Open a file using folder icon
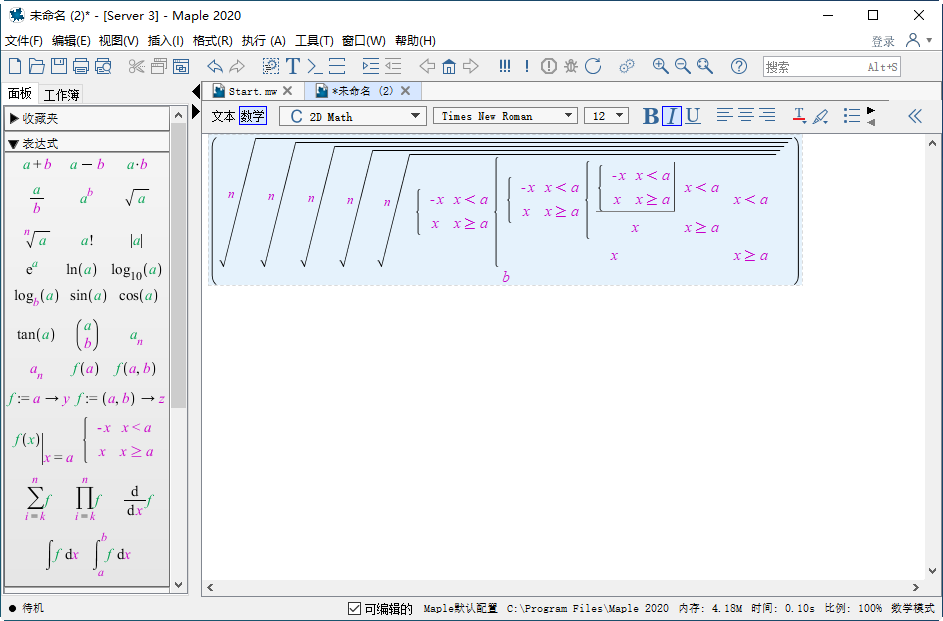943x621 pixels. (37, 66)
